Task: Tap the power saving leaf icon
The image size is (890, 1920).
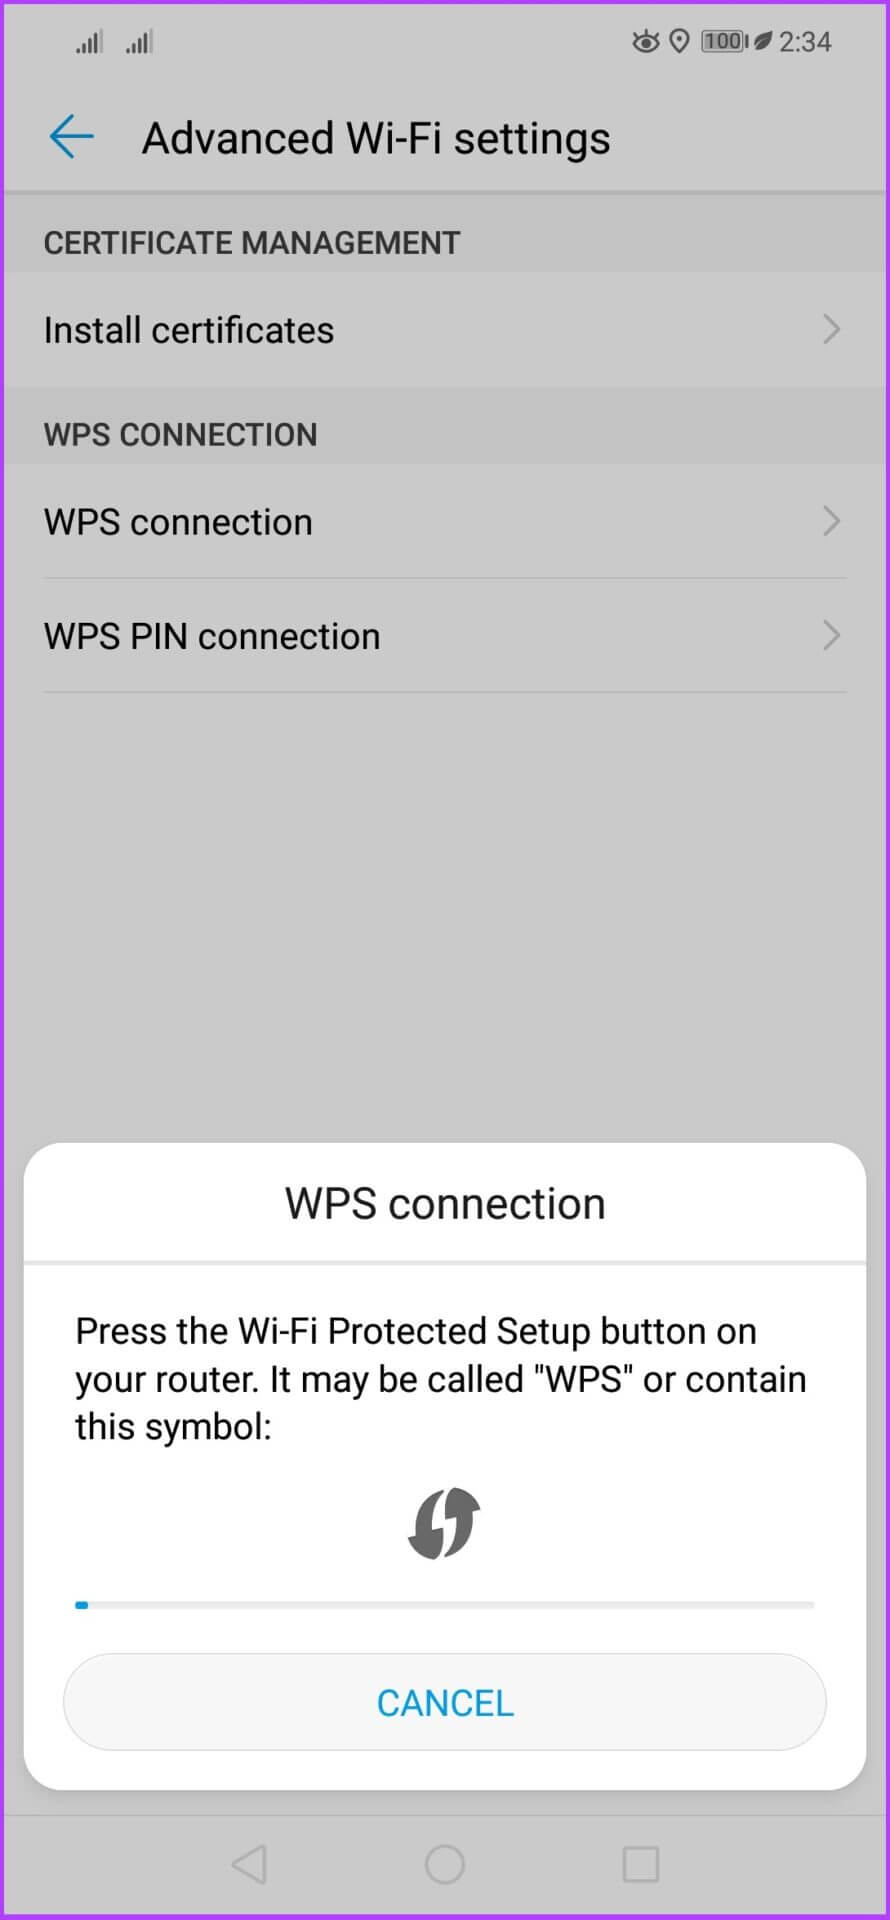Action: (762, 42)
